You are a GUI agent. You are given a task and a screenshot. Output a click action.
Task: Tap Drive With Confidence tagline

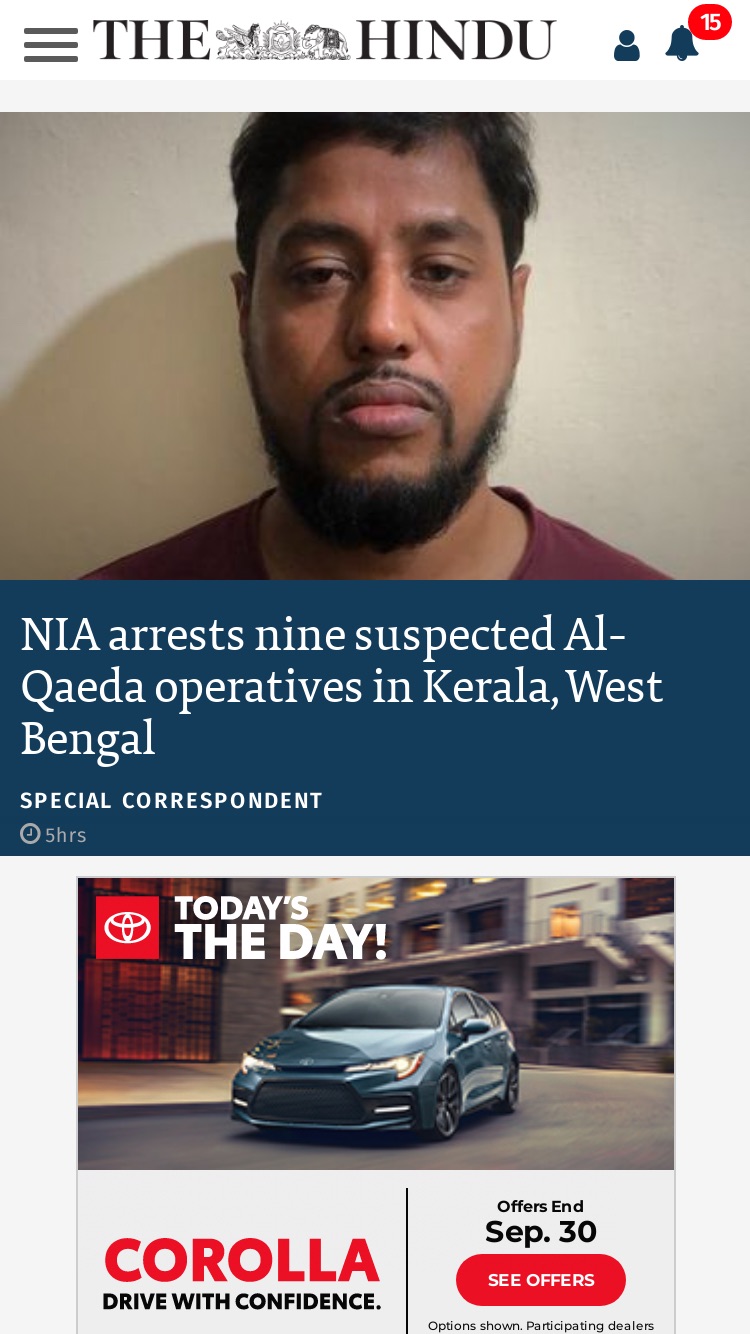click(x=242, y=1301)
